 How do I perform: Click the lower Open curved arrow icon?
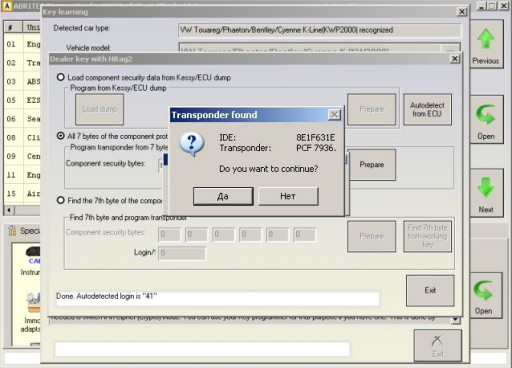[483, 290]
